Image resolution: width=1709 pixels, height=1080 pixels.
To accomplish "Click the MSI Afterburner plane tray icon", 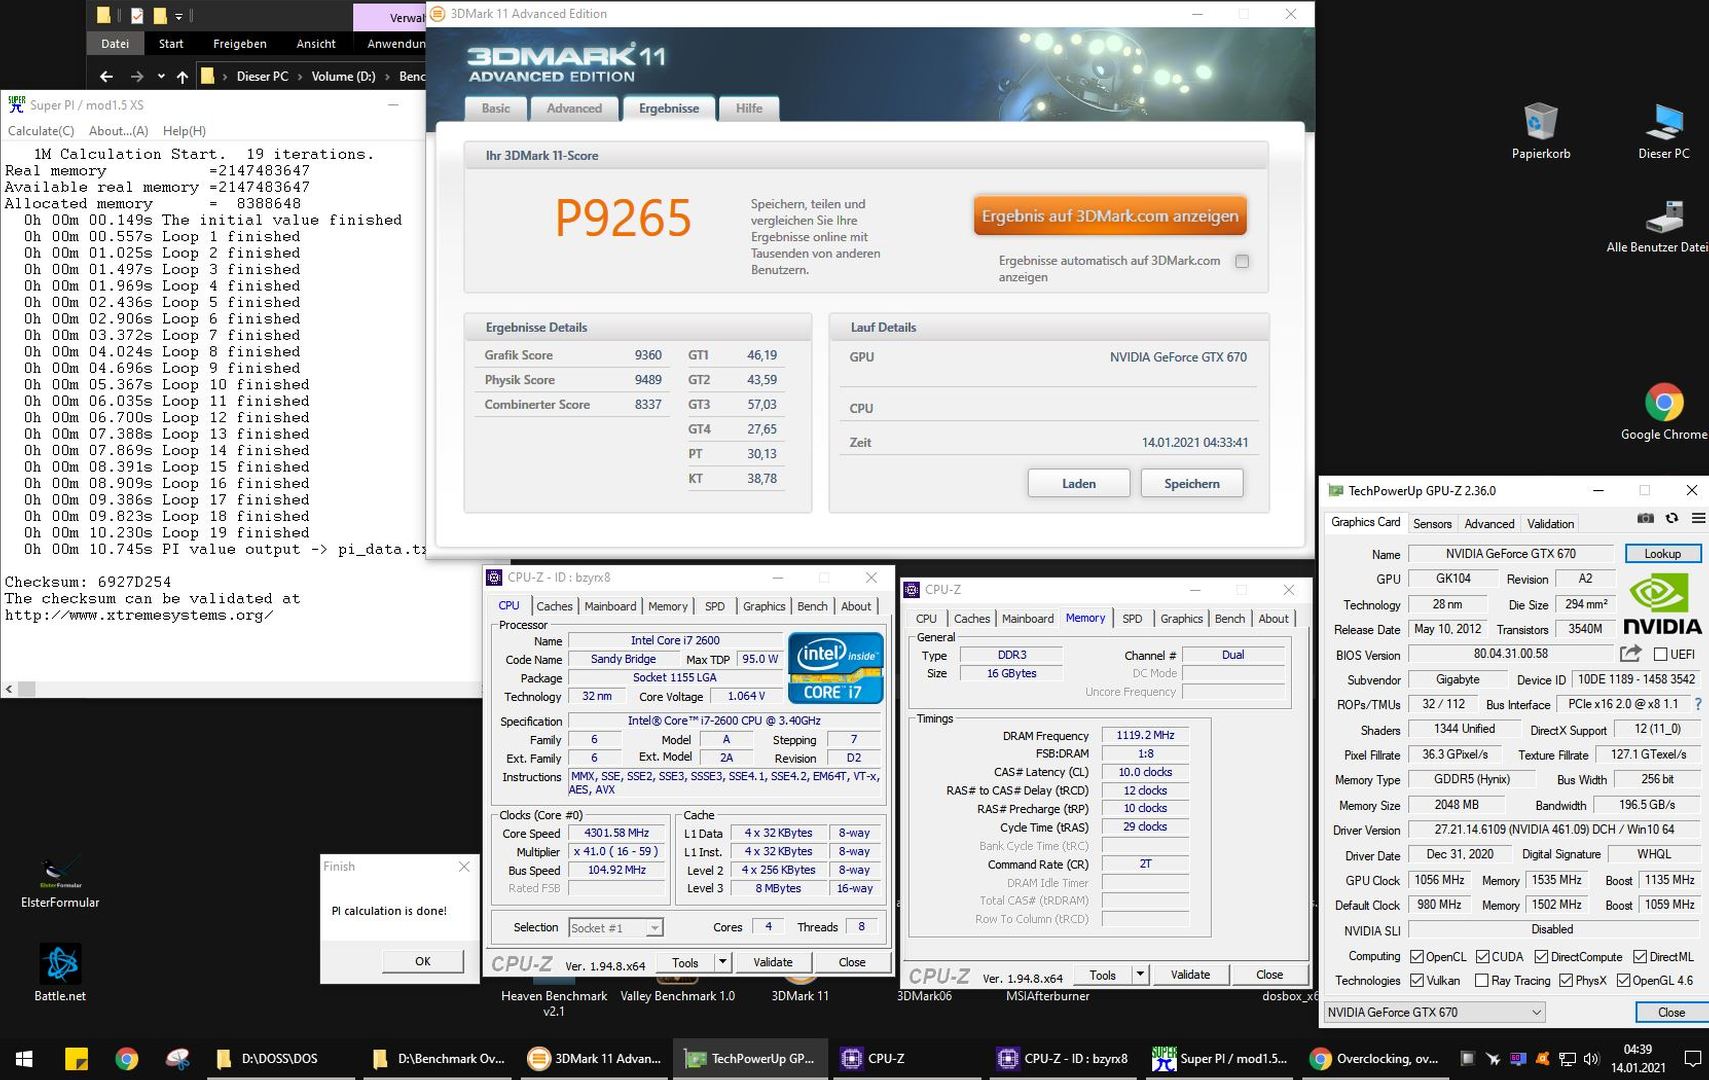I will click(1493, 1059).
